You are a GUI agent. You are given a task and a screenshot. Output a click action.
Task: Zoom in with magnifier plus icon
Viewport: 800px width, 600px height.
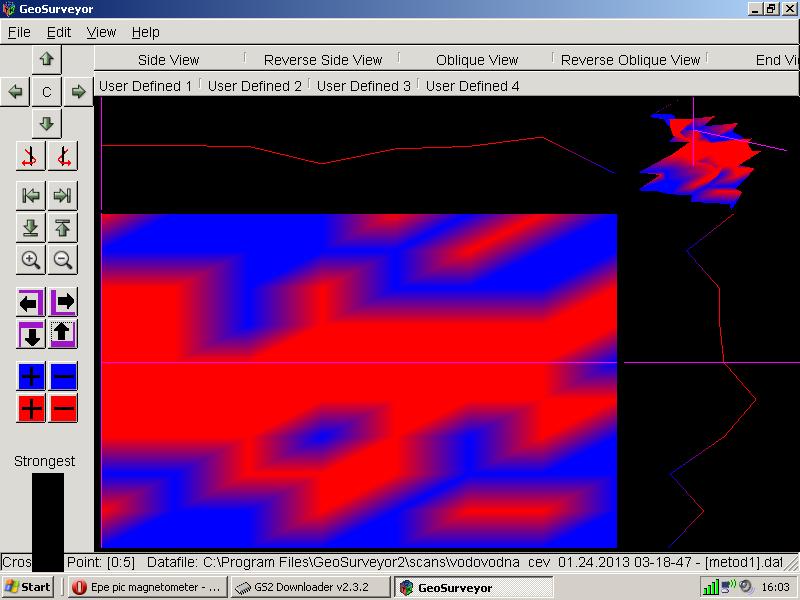[x=31, y=260]
